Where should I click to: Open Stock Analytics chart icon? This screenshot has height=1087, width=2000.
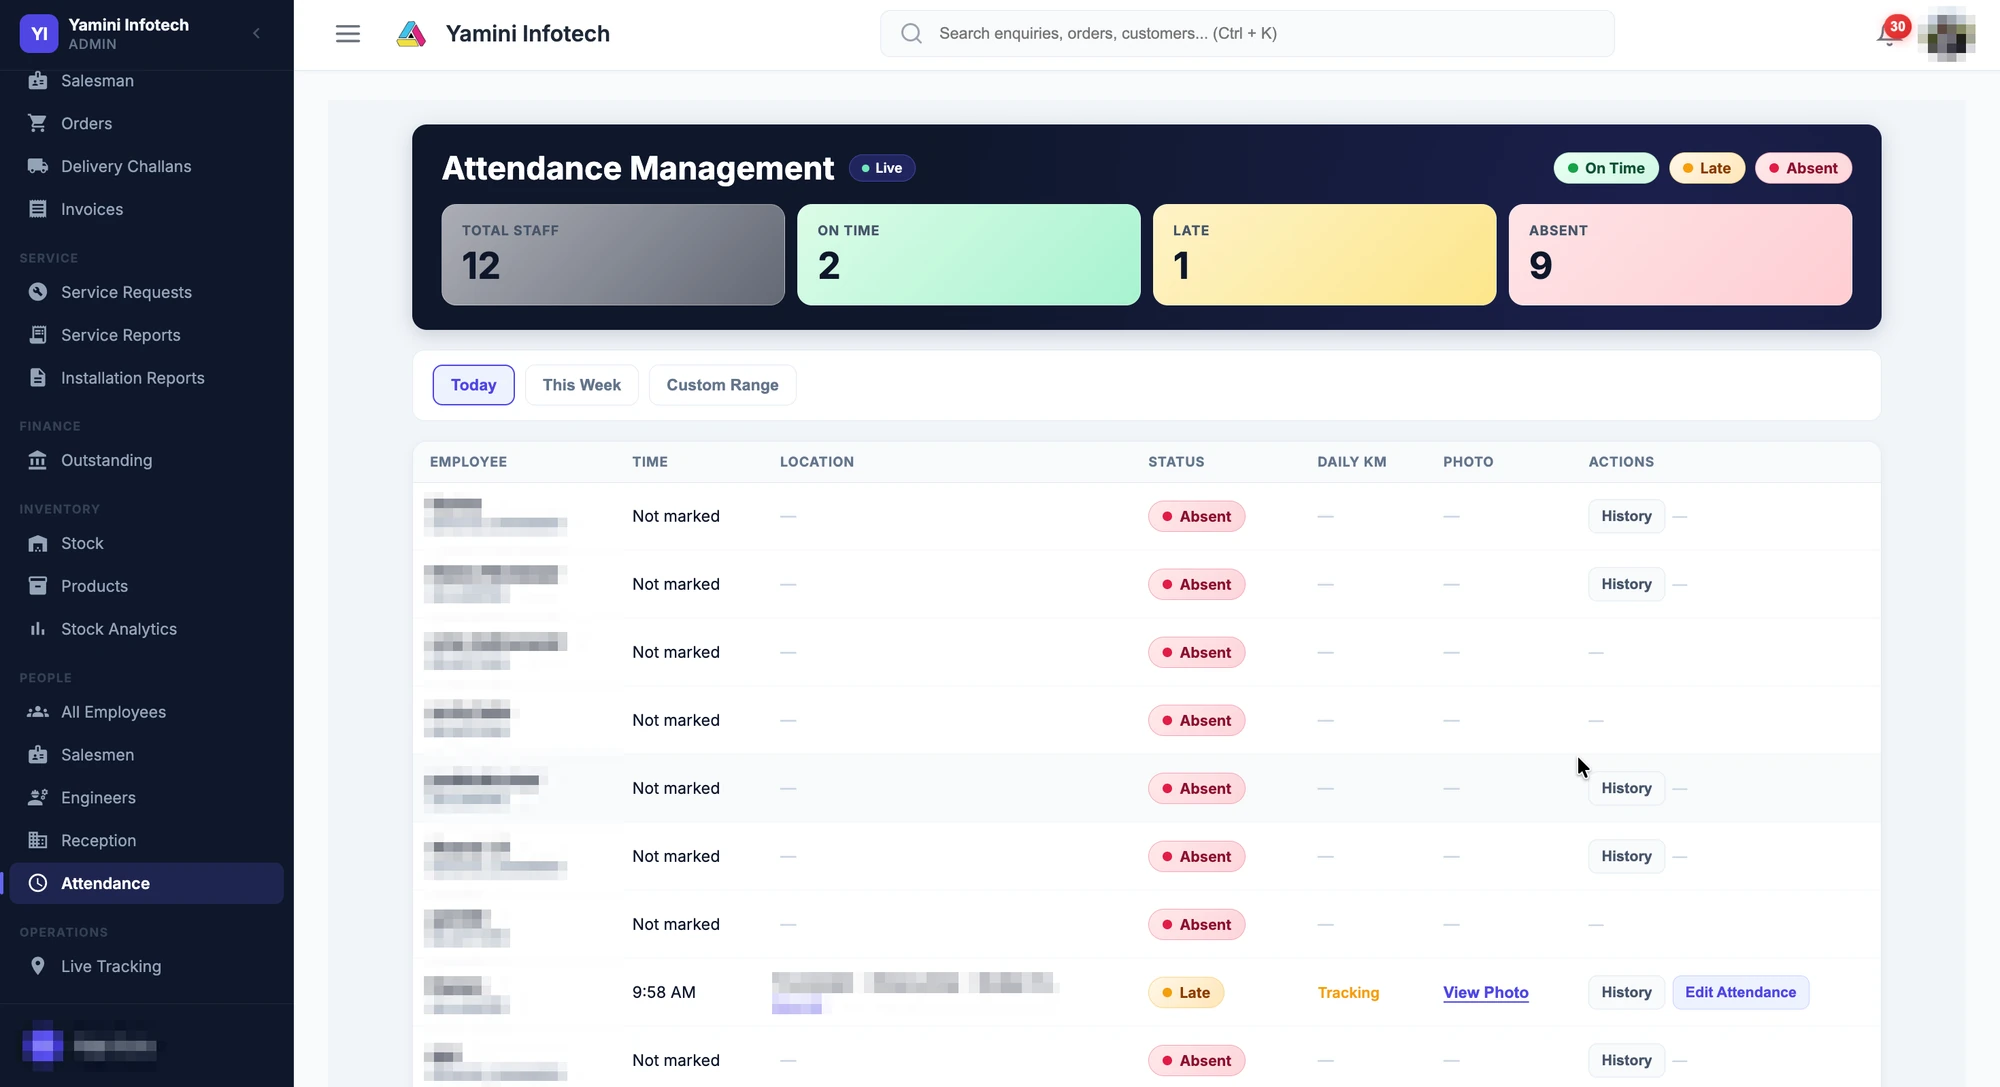point(38,629)
